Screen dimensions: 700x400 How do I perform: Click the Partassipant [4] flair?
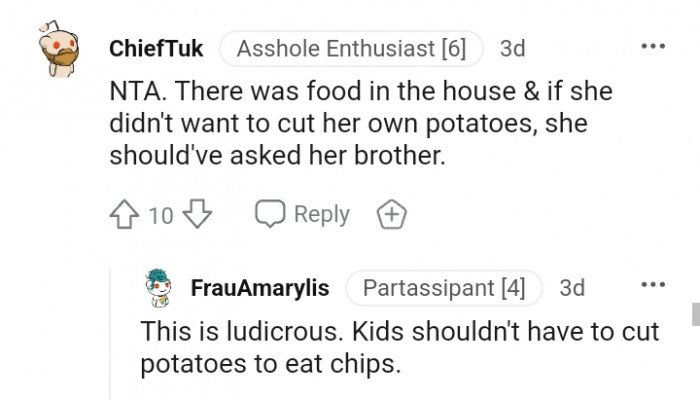tap(443, 288)
